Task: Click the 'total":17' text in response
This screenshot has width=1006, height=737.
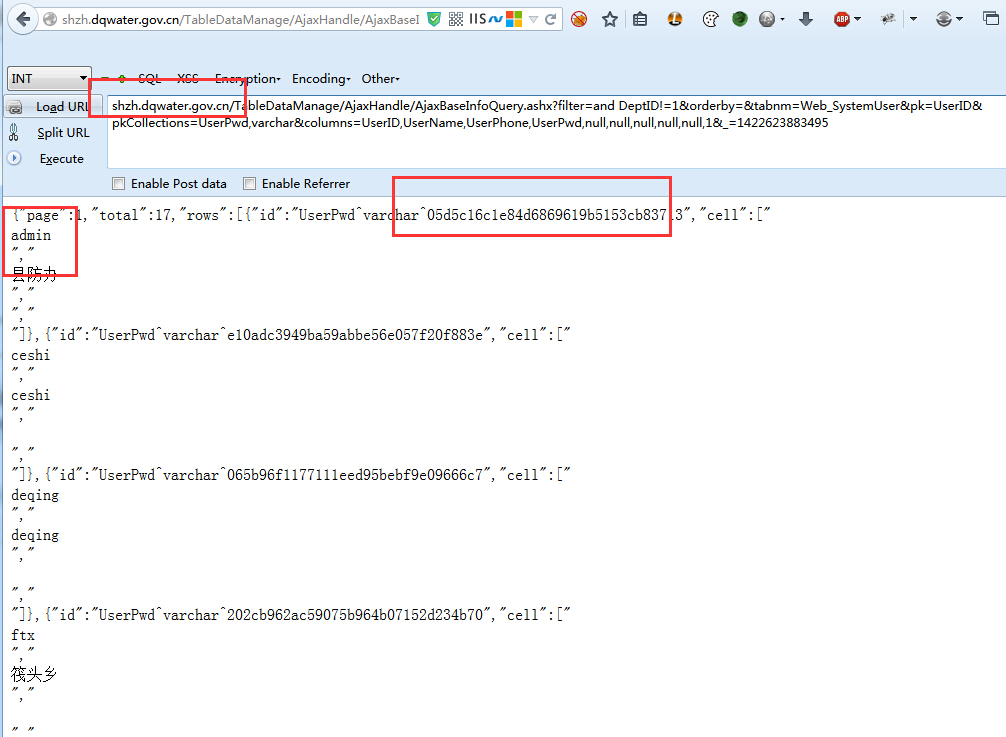Action: (x=133, y=215)
